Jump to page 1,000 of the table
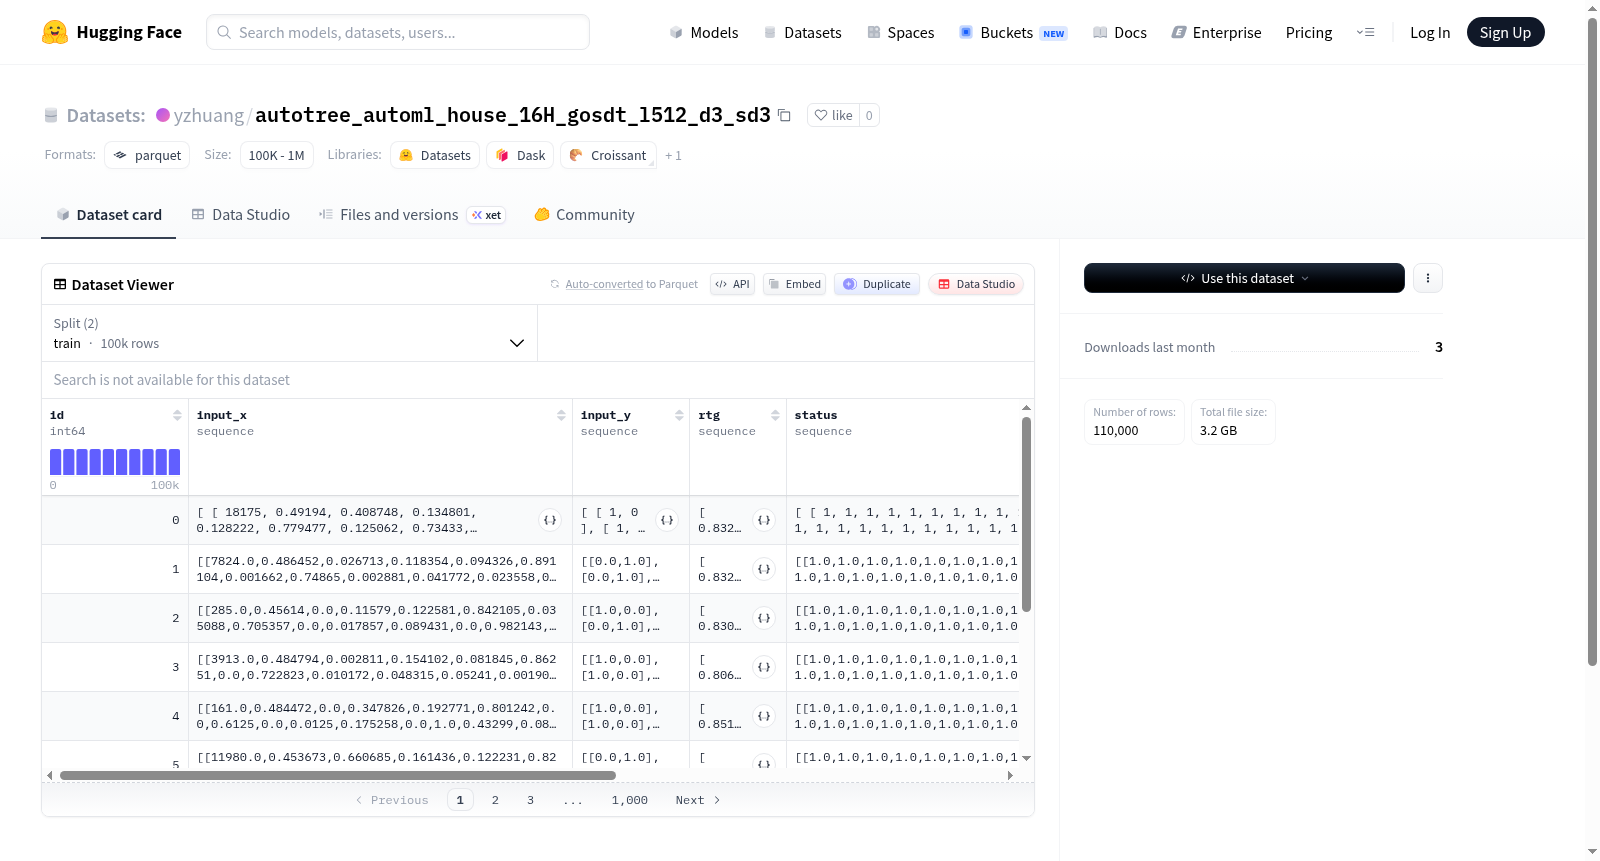Viewport: 1600px width, 861px height. pos(630,800)
